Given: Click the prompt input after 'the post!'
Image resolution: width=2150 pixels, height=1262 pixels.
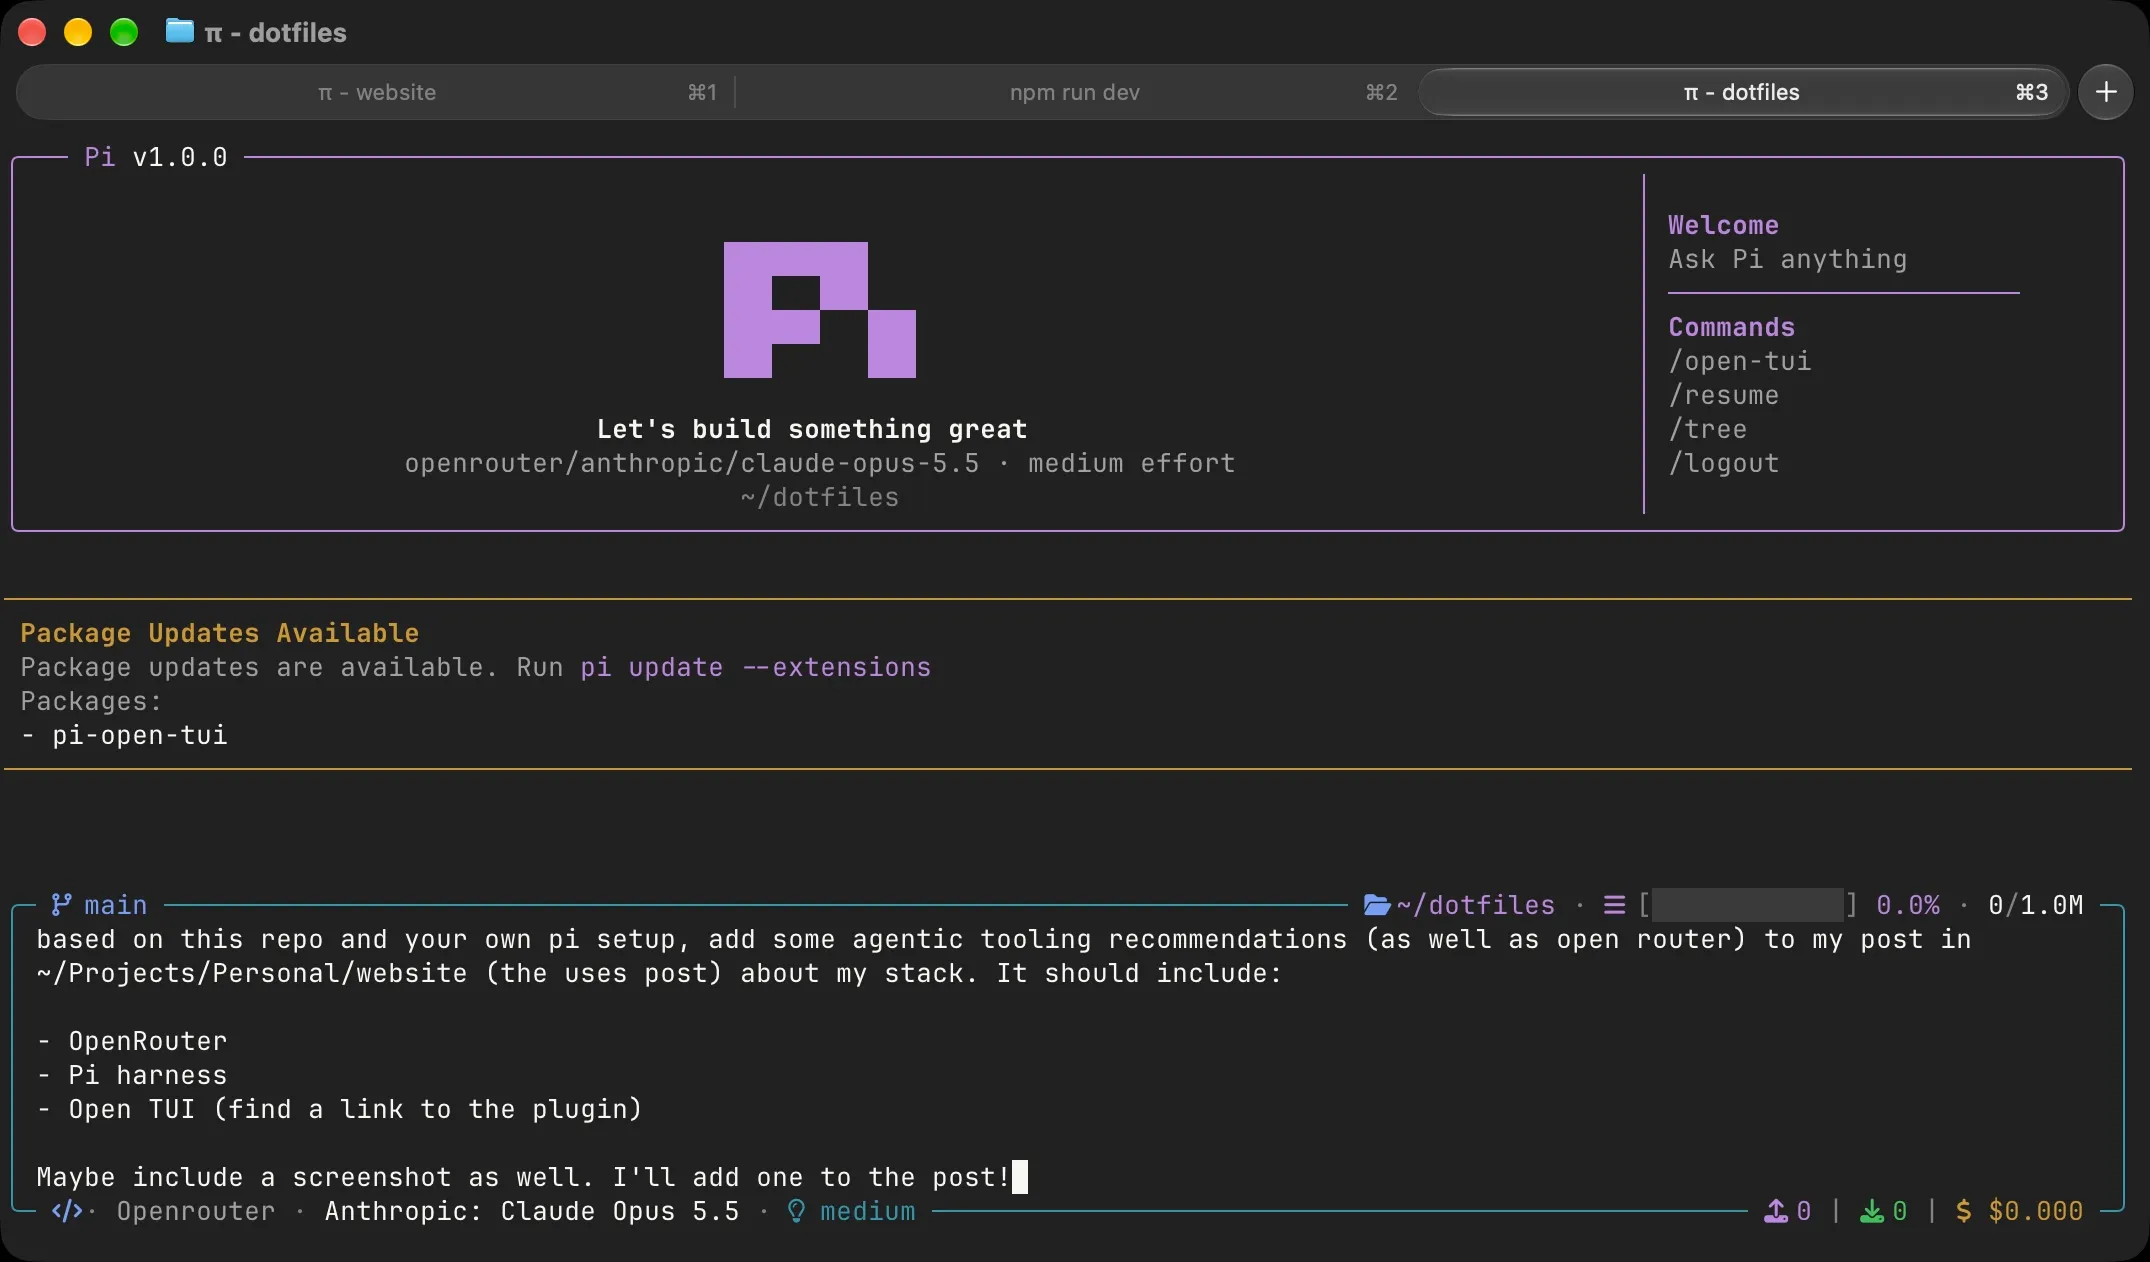Looking at the screenshot, I should 1020,1177.
